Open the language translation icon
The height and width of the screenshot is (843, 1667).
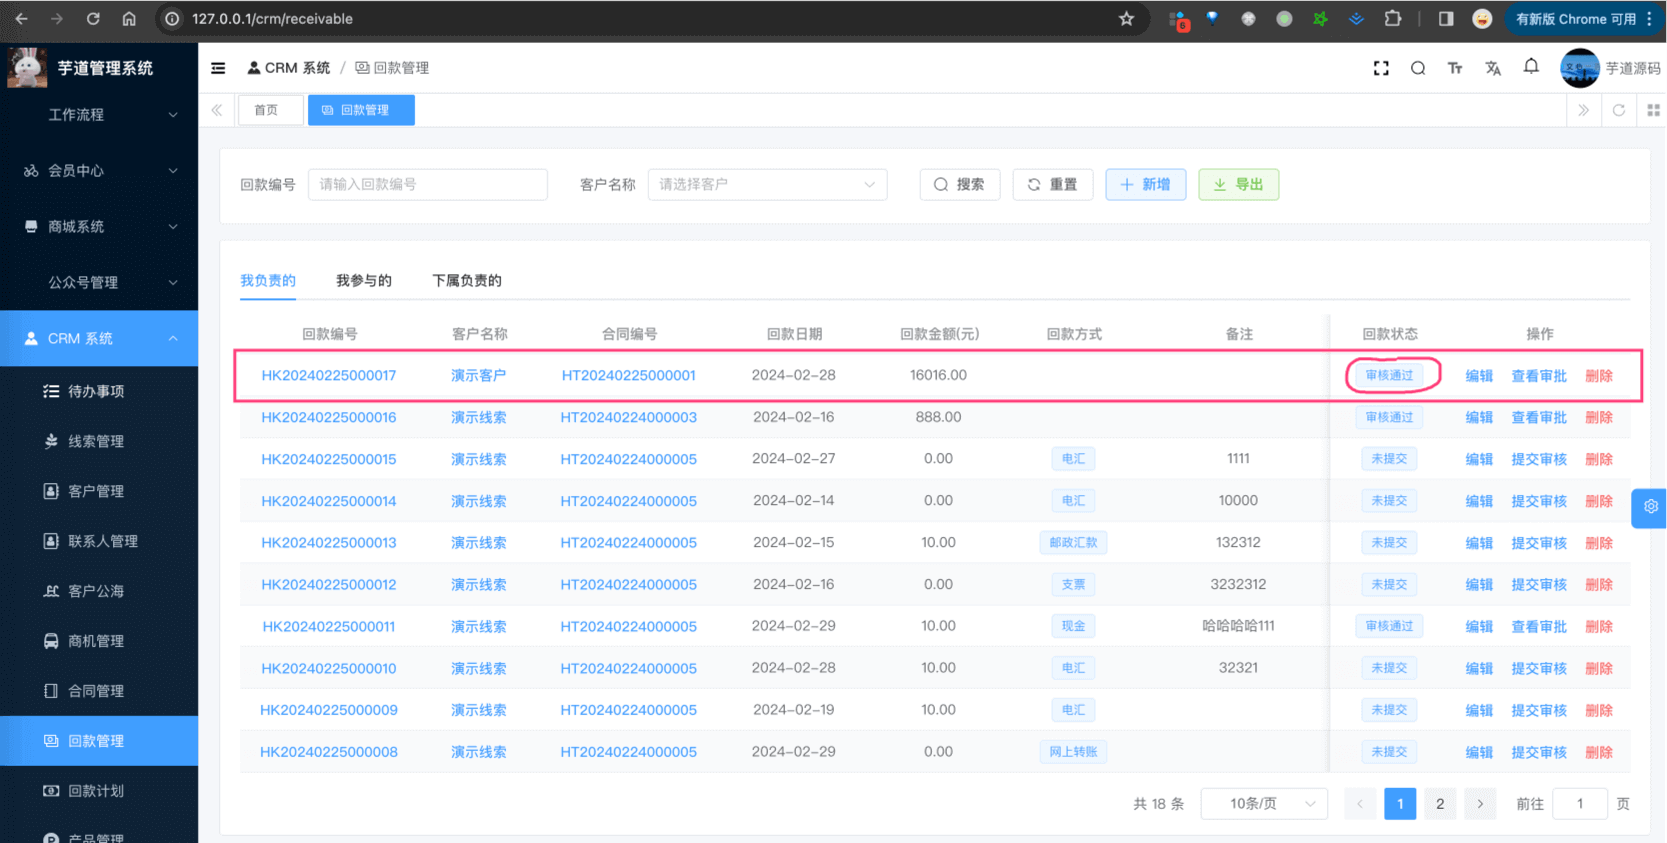click(1493, 68)
